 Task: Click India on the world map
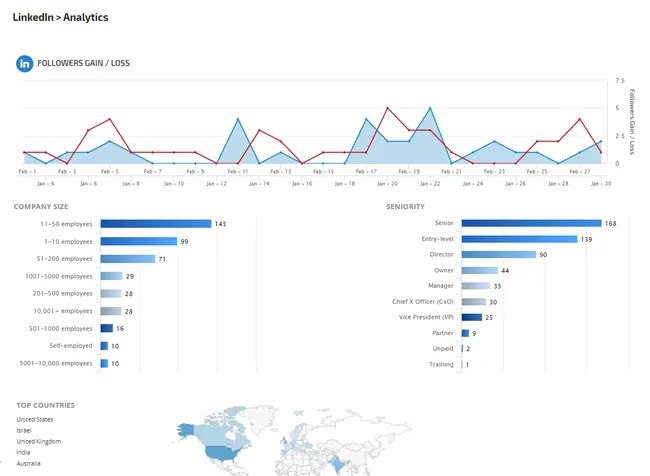click(x=338, y=464)
